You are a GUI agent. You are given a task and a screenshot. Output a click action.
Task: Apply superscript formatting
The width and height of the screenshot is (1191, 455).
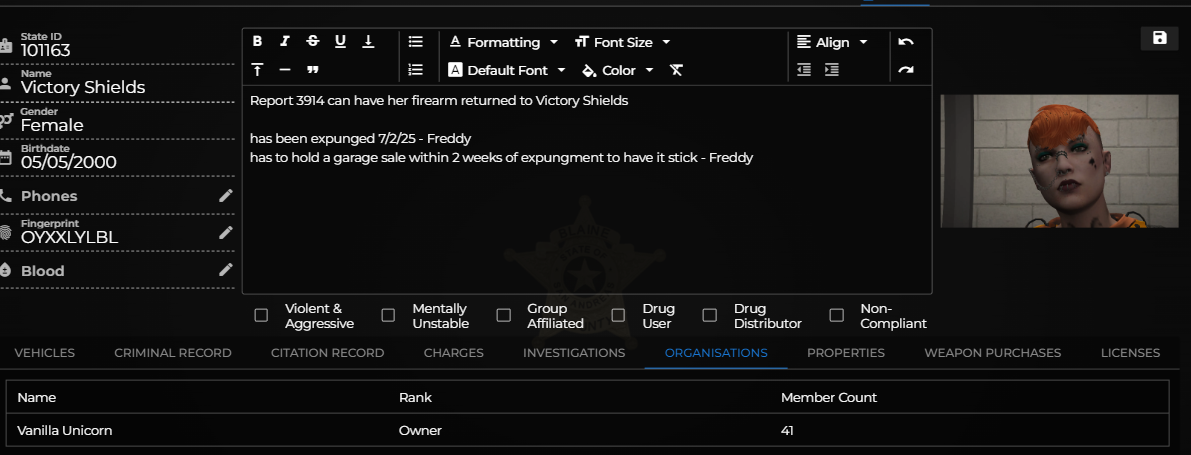click(x=257, y=70)
